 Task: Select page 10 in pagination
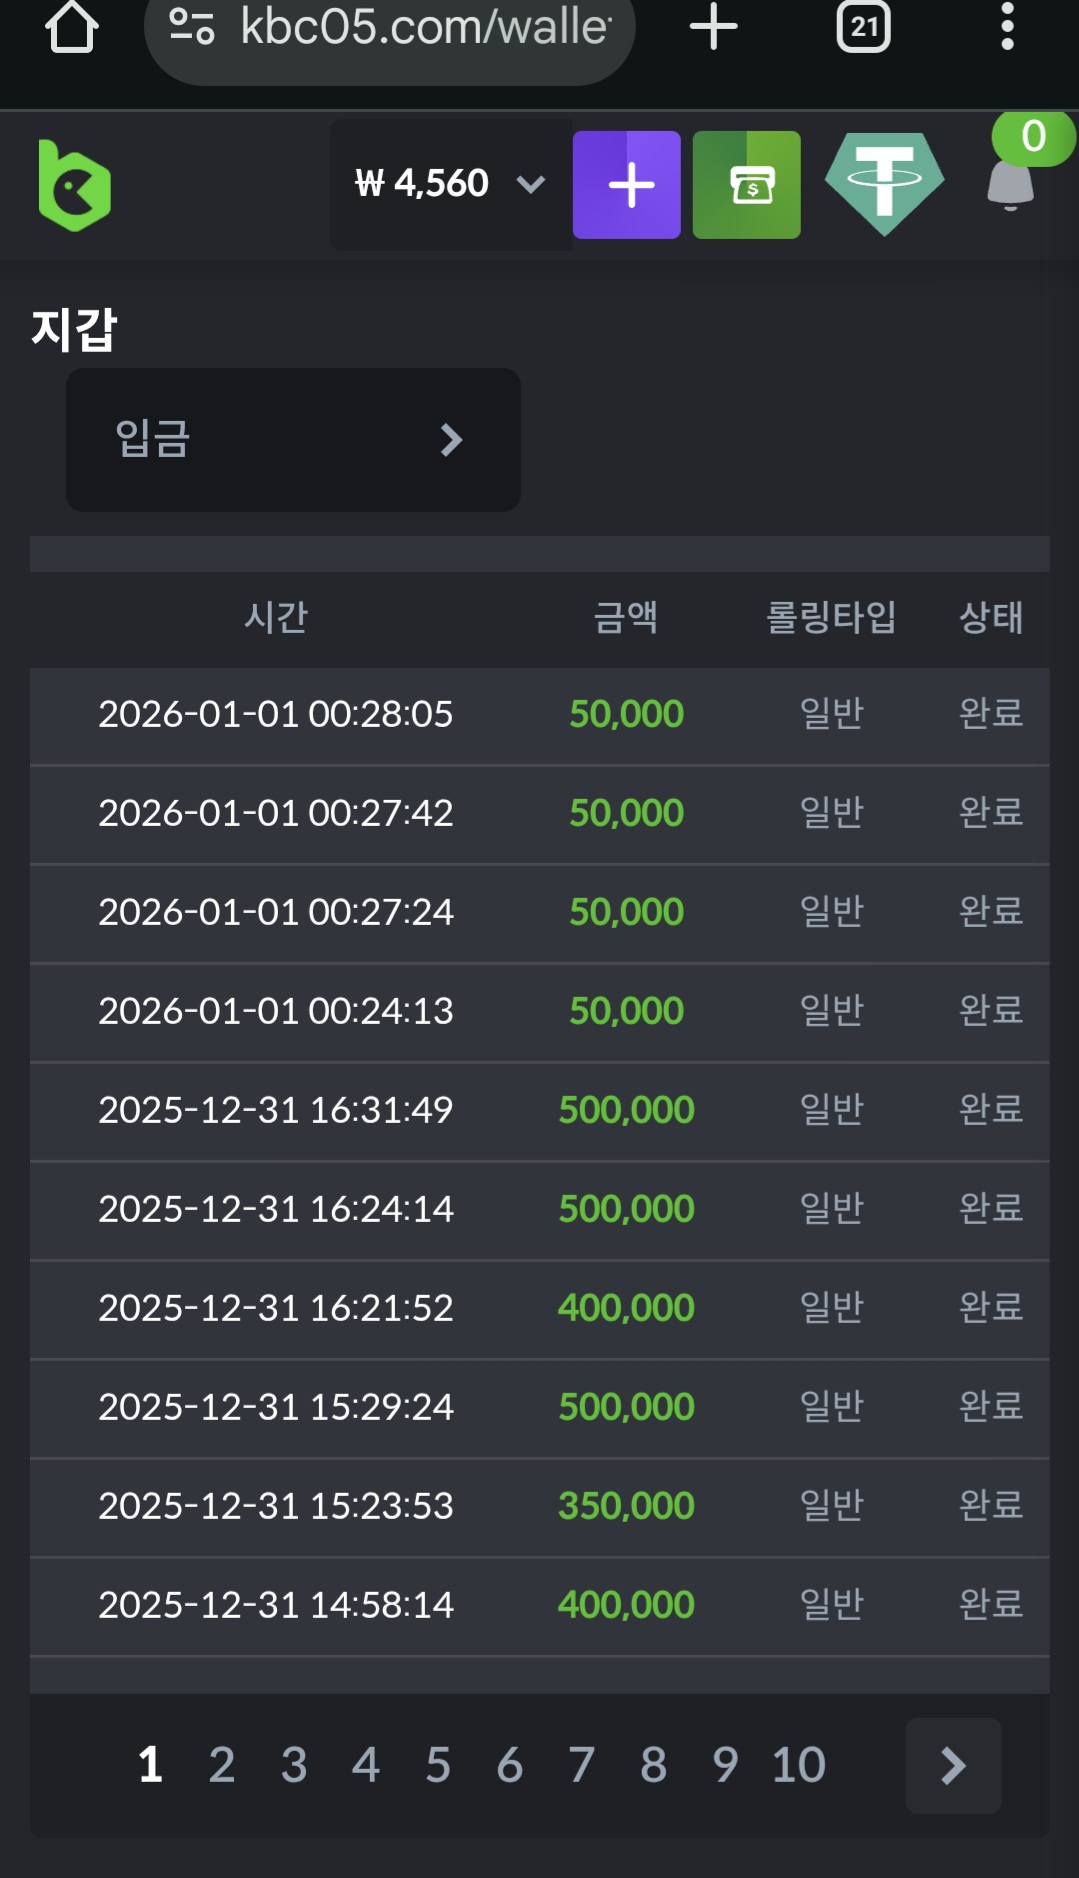[798, 1765]
